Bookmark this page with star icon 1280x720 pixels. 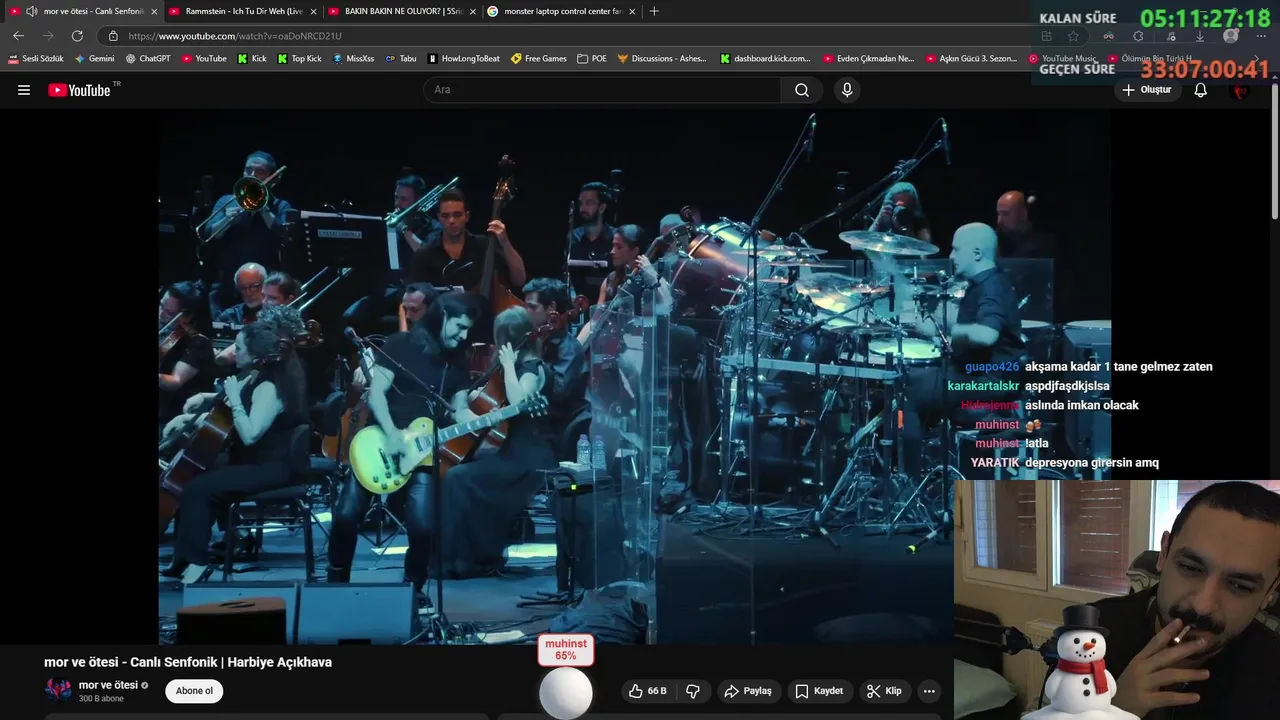coord(1073,36)
